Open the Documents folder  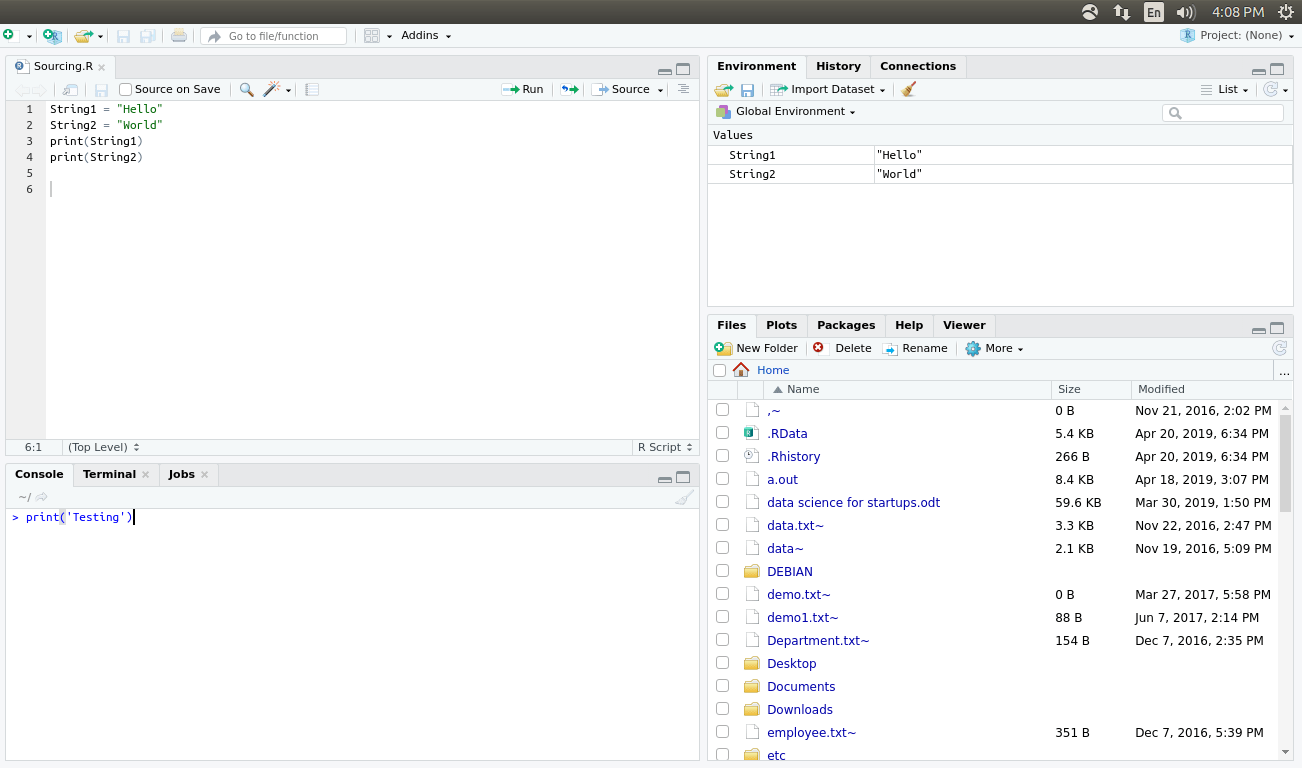click(x=801, y=686)
